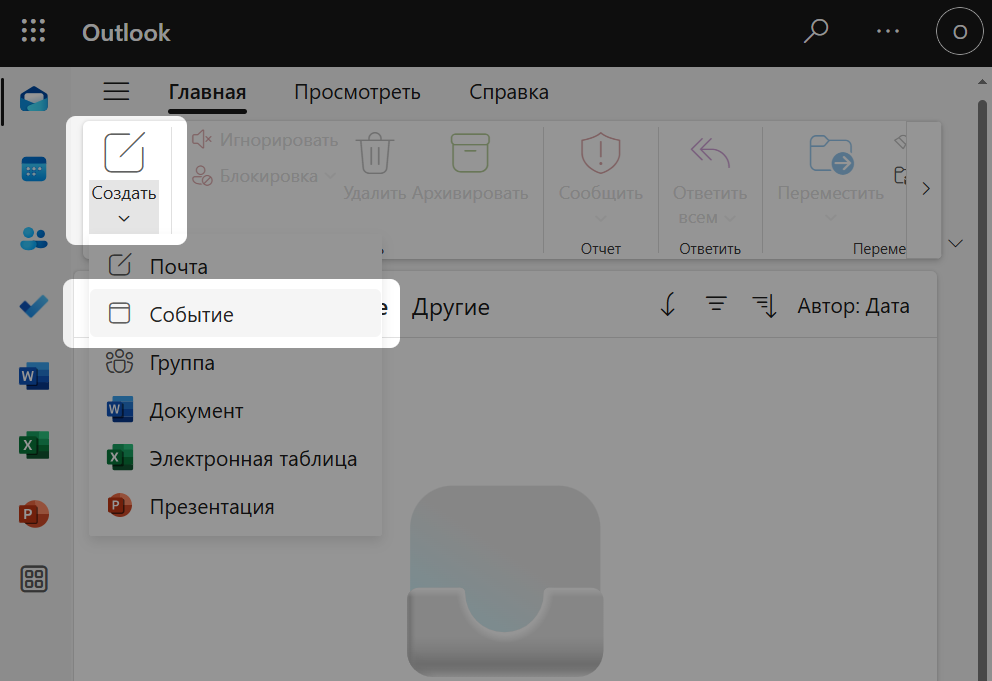
Task: Open the app launcher grid icon
Action: 34,32
